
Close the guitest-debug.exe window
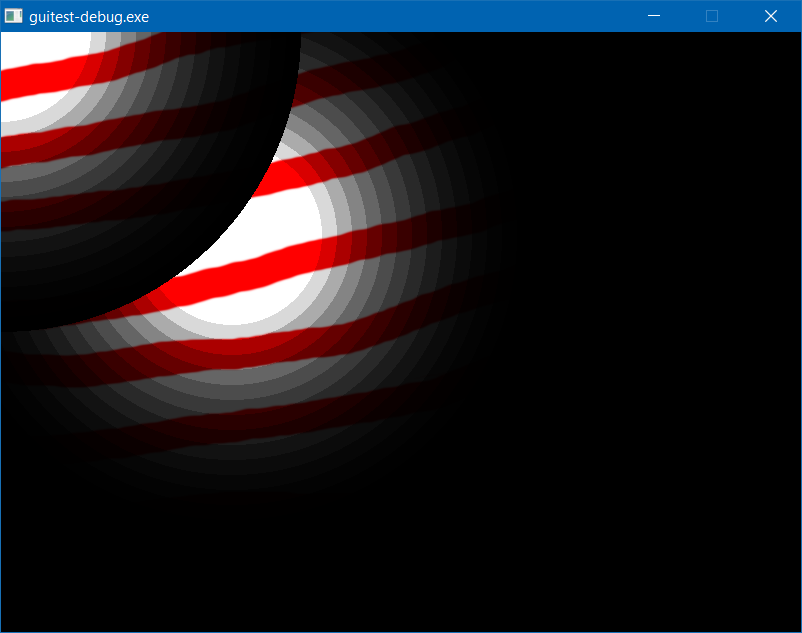pos(770,16)
